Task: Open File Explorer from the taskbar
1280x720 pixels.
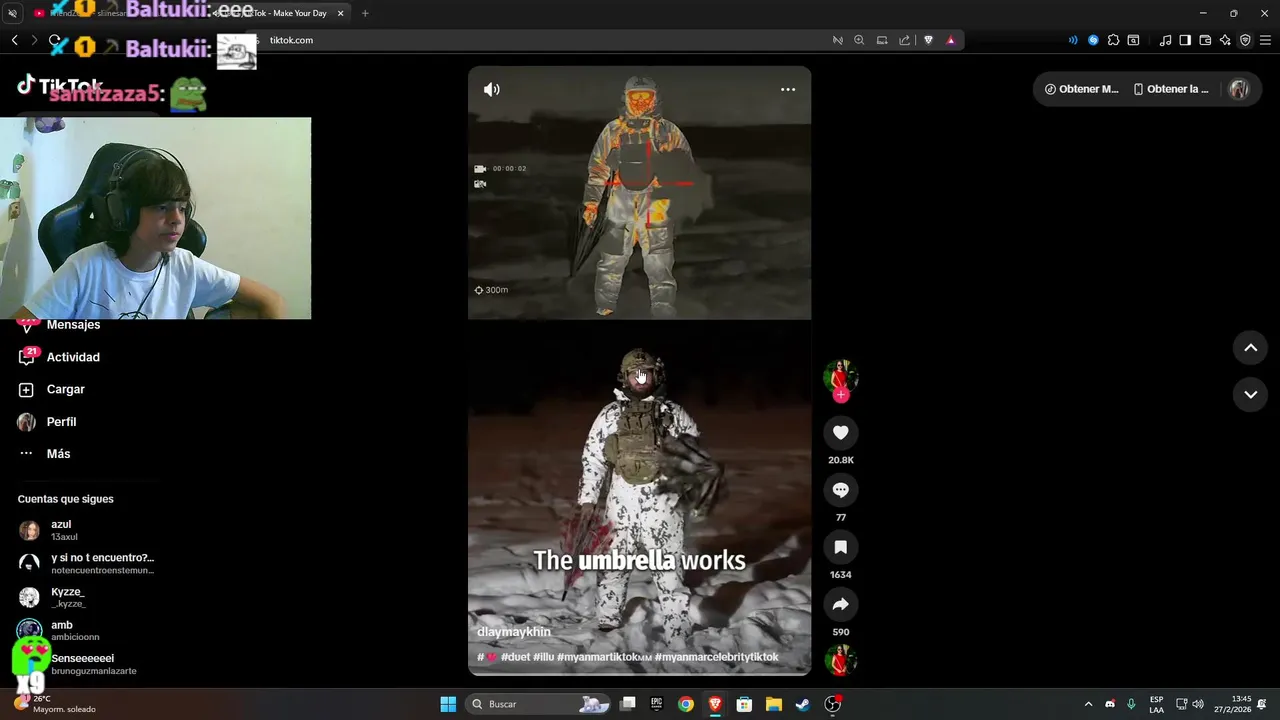Action: click(773, 704)
